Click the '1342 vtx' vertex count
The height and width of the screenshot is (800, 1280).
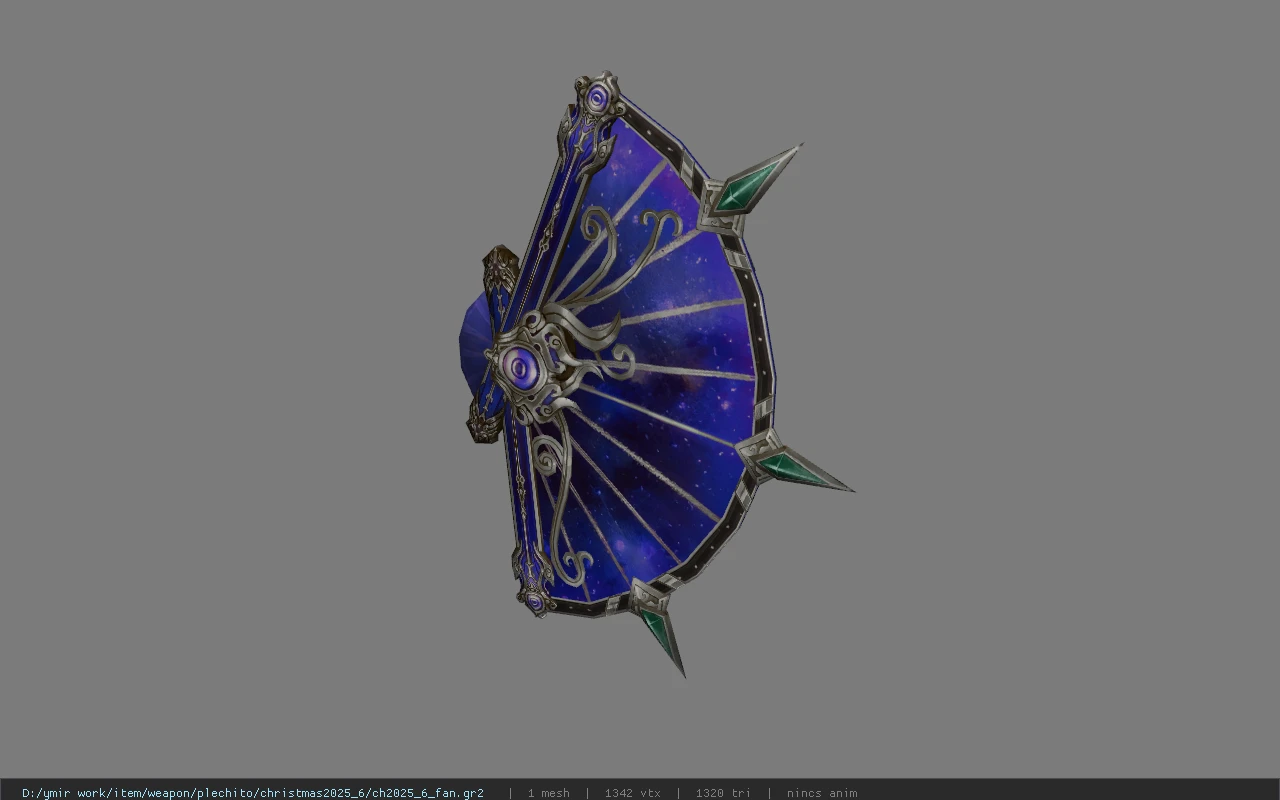632,793
